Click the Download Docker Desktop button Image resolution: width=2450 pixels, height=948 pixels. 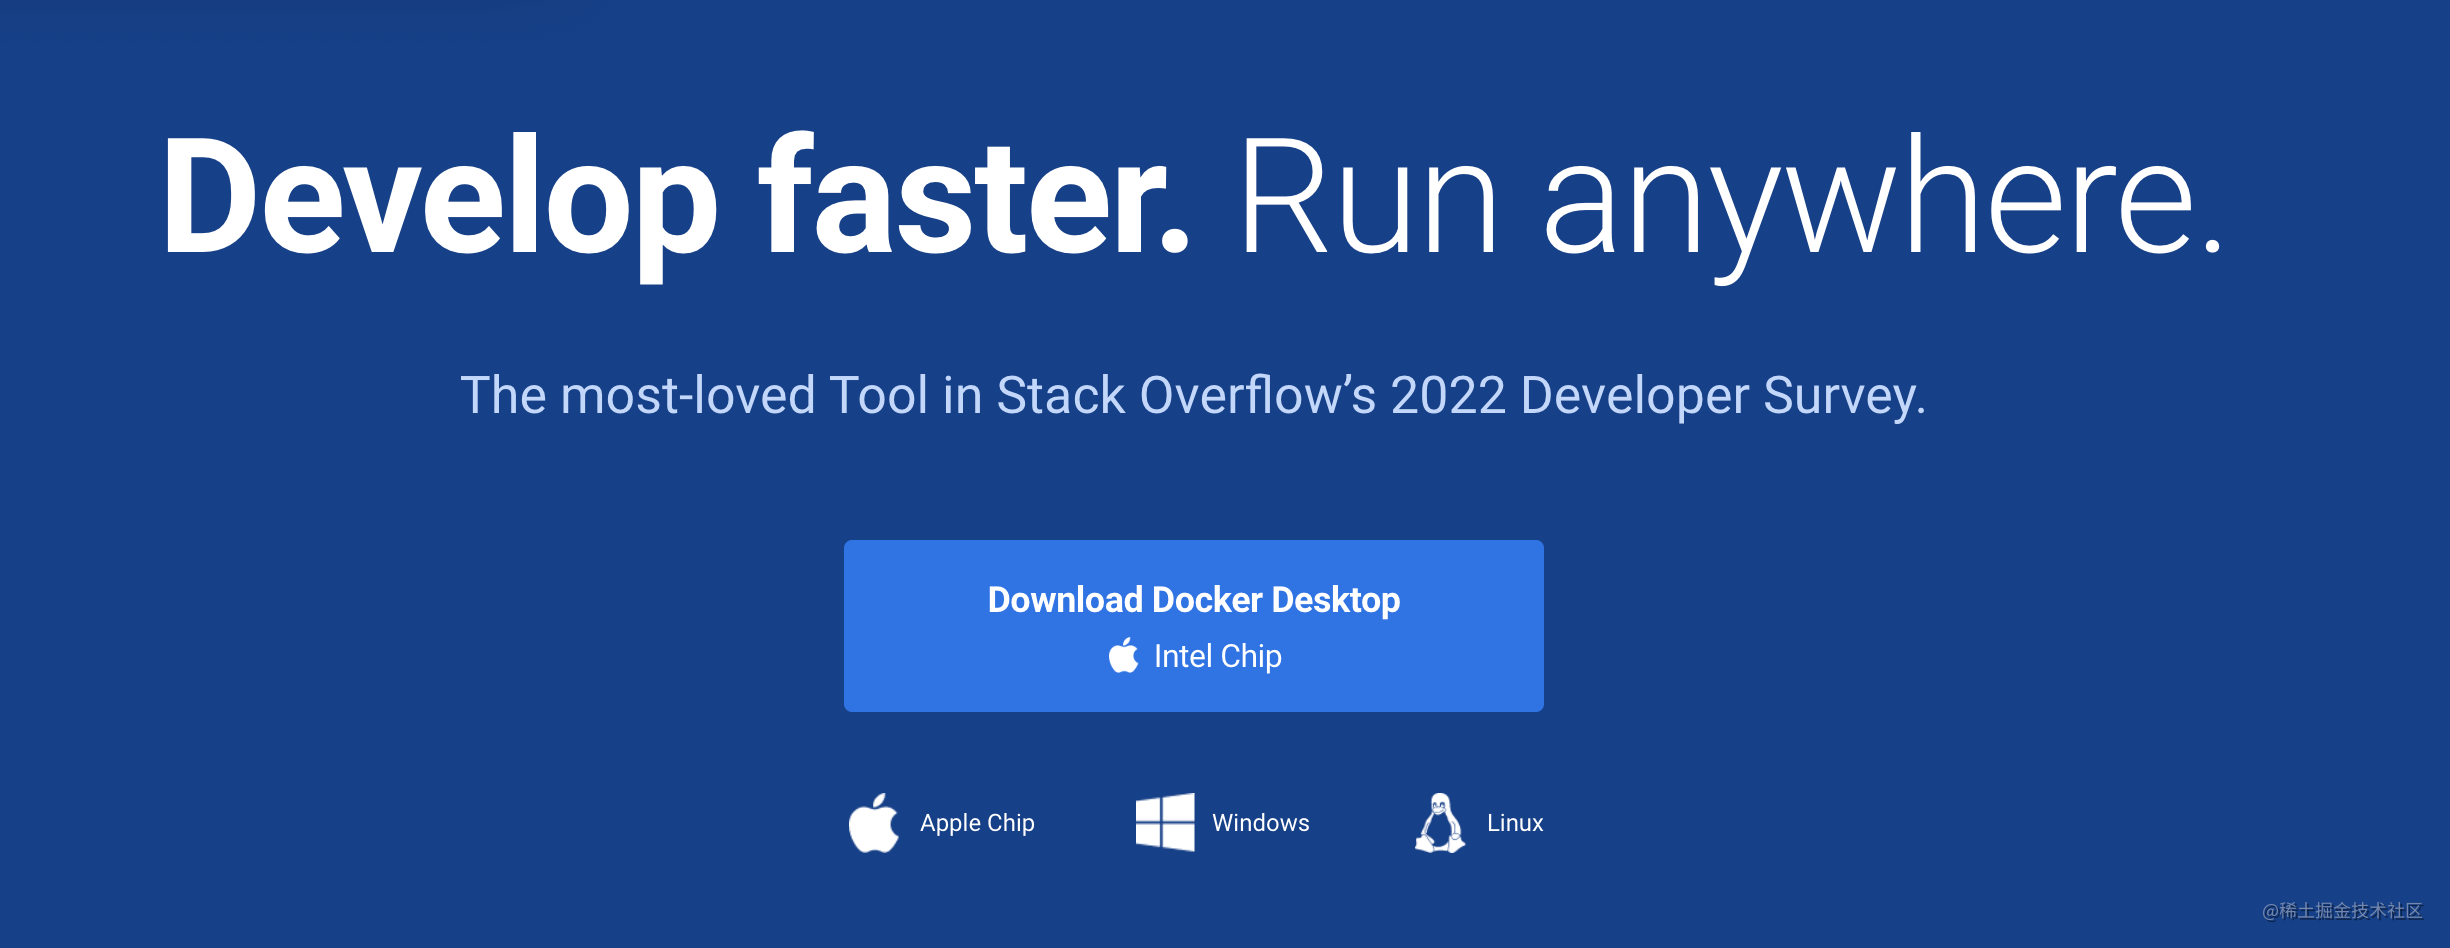coord(1193,626)
